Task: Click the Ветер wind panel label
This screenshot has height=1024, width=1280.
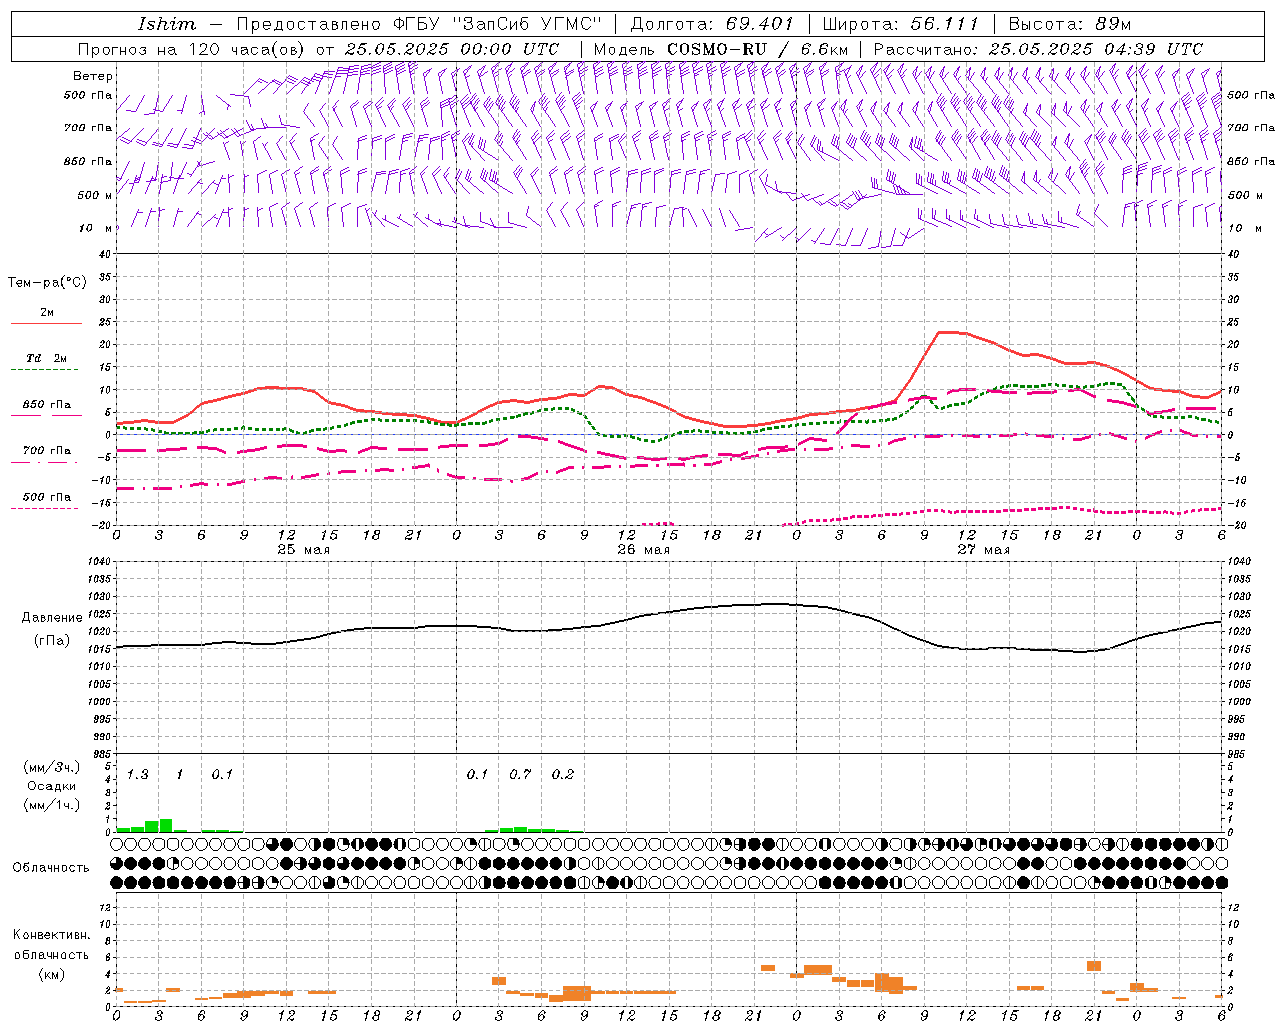Action: [93, 76]
